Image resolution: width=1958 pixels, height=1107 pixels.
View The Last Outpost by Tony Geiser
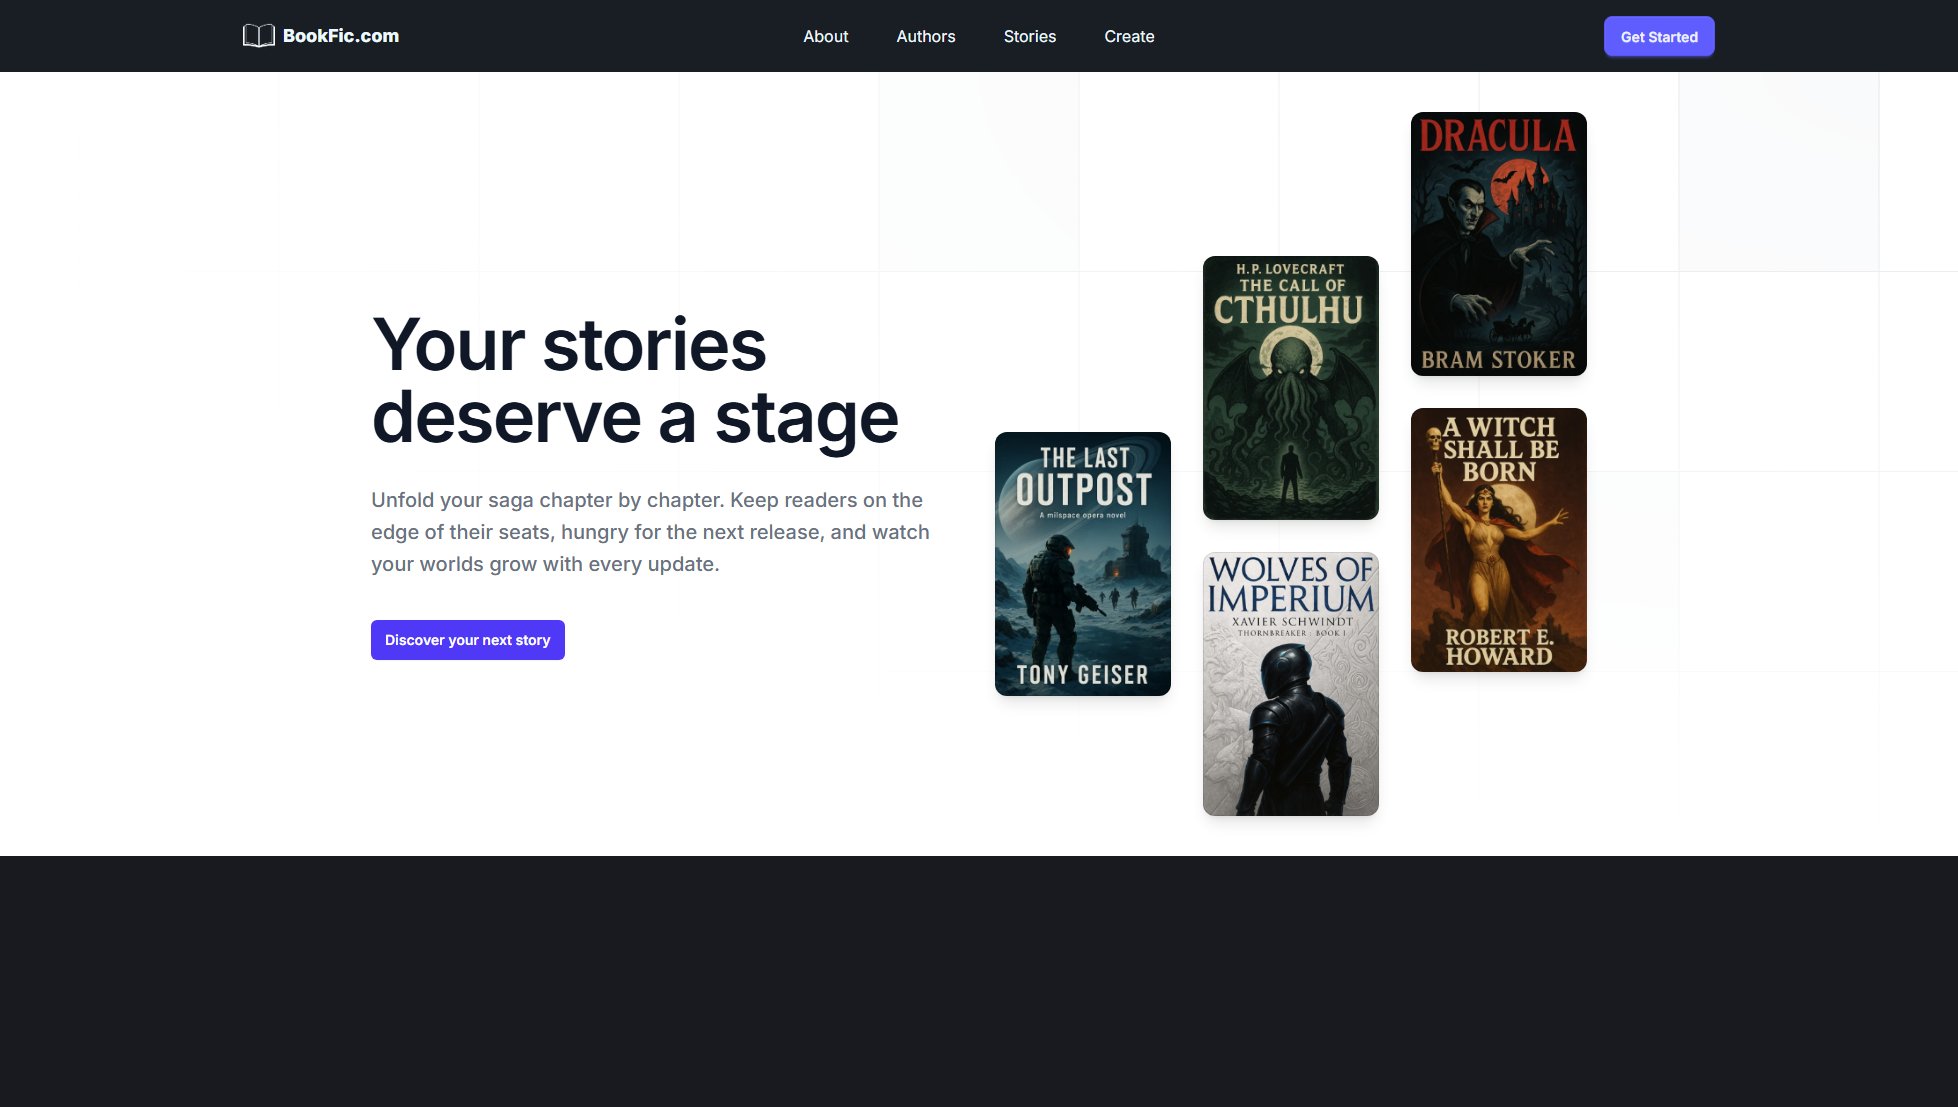(1082, 563)
